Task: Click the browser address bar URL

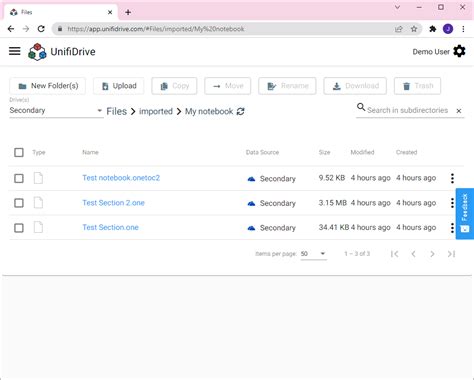Action: (x=156, y=29)
